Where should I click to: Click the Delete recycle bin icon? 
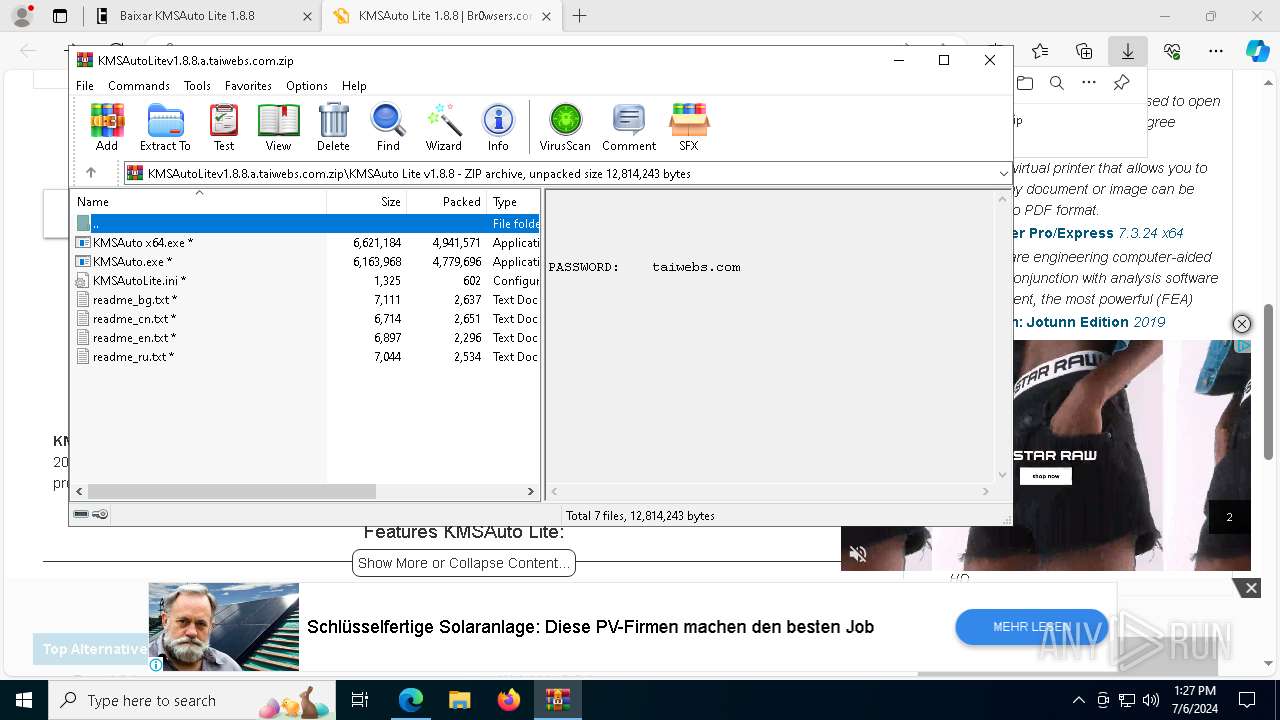[x=333, y=127]
